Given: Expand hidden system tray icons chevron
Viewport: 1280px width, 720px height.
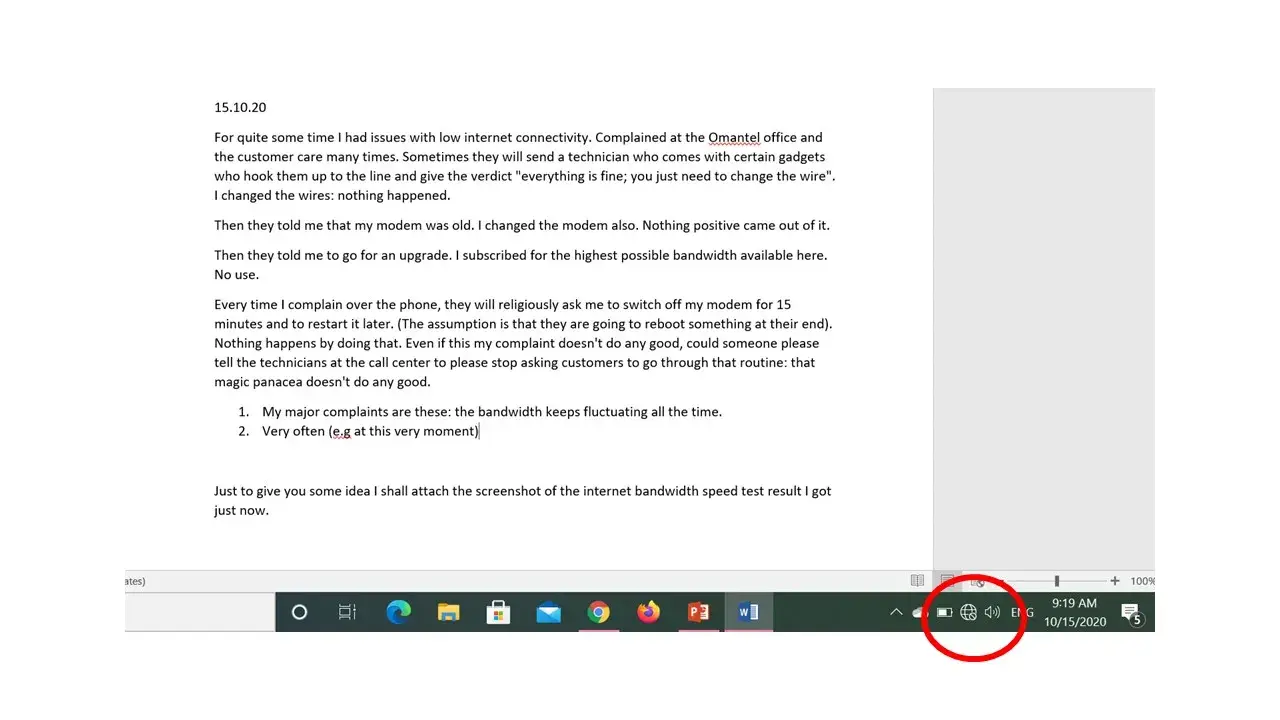Looking at the screenshot, I should click(896, 612).
